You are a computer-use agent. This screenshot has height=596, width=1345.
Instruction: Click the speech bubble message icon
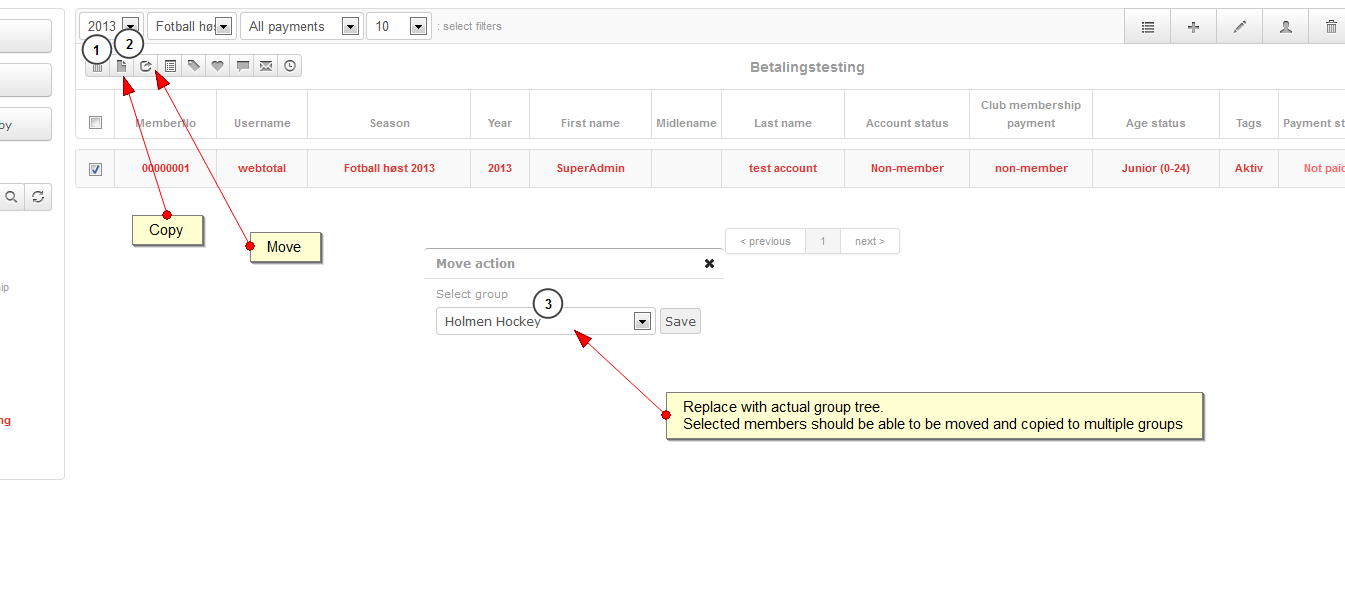(242, 66)
